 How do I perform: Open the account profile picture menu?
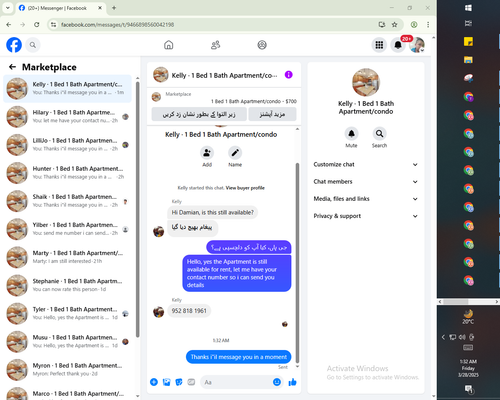417,45
